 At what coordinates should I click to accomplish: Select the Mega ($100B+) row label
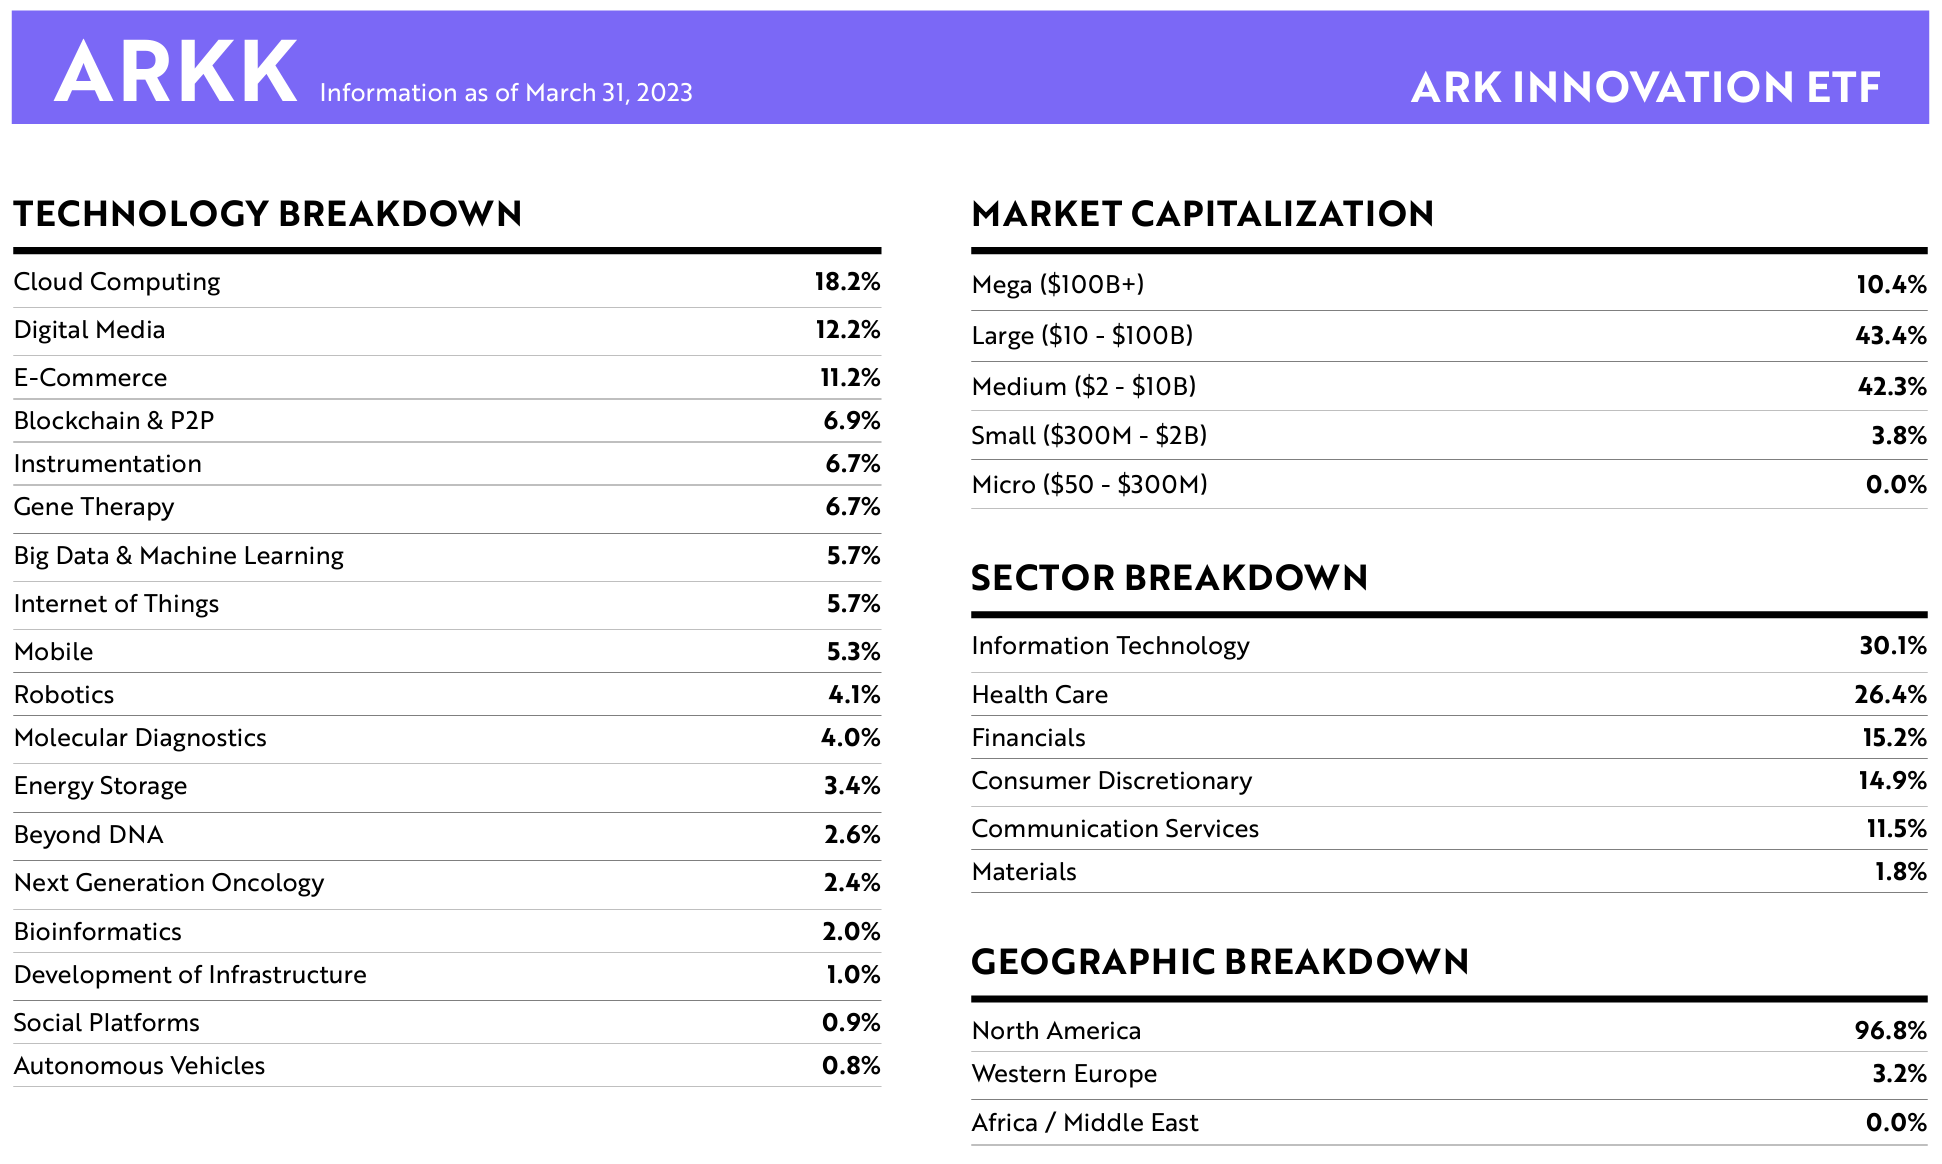[x=1058, y=285]
